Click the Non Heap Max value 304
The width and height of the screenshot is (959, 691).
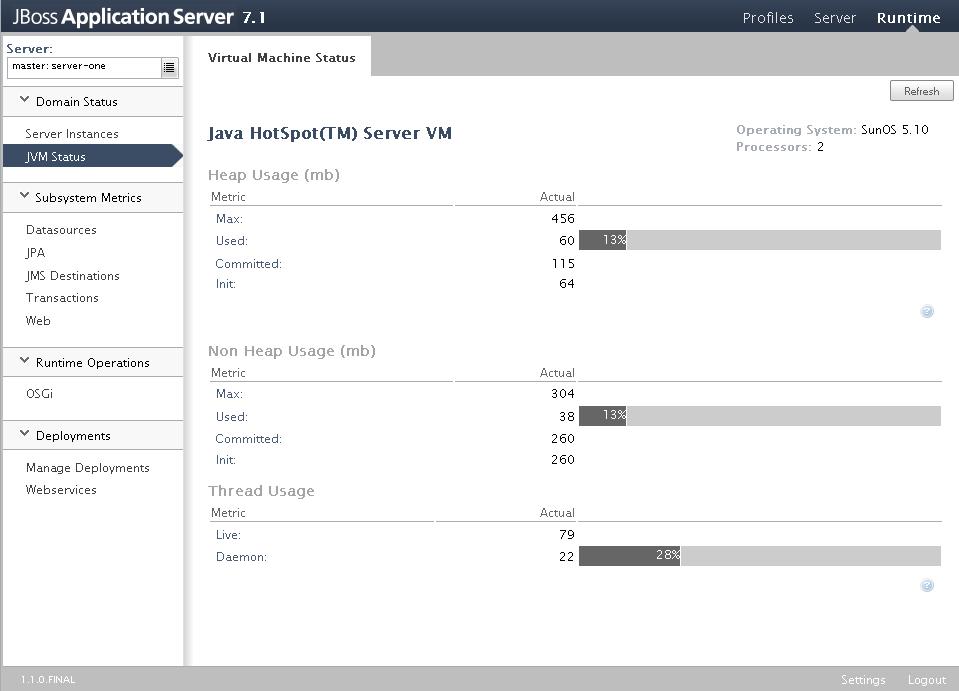(563, 394)
